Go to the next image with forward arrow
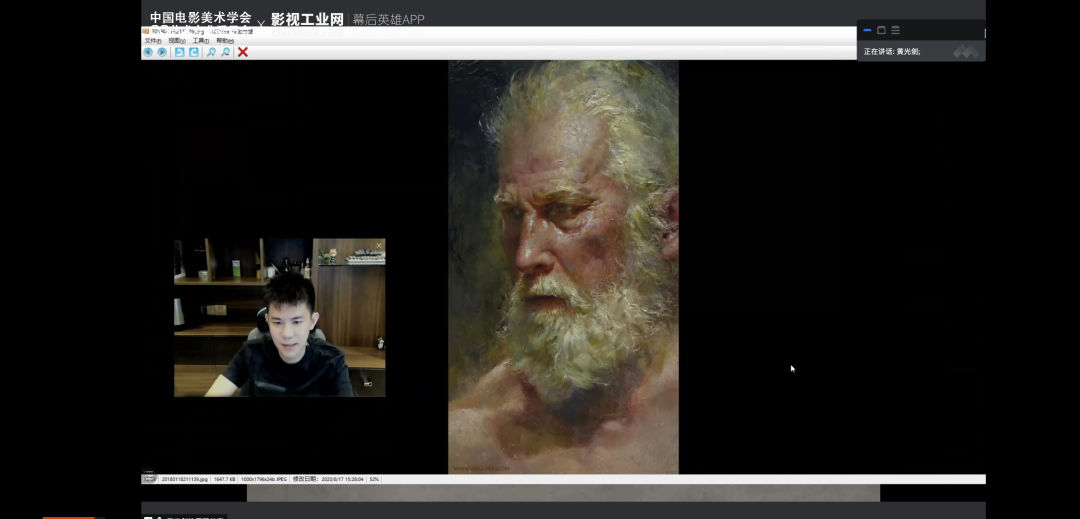This screenshot has height=519, width=1080. [x=162, y=52]
